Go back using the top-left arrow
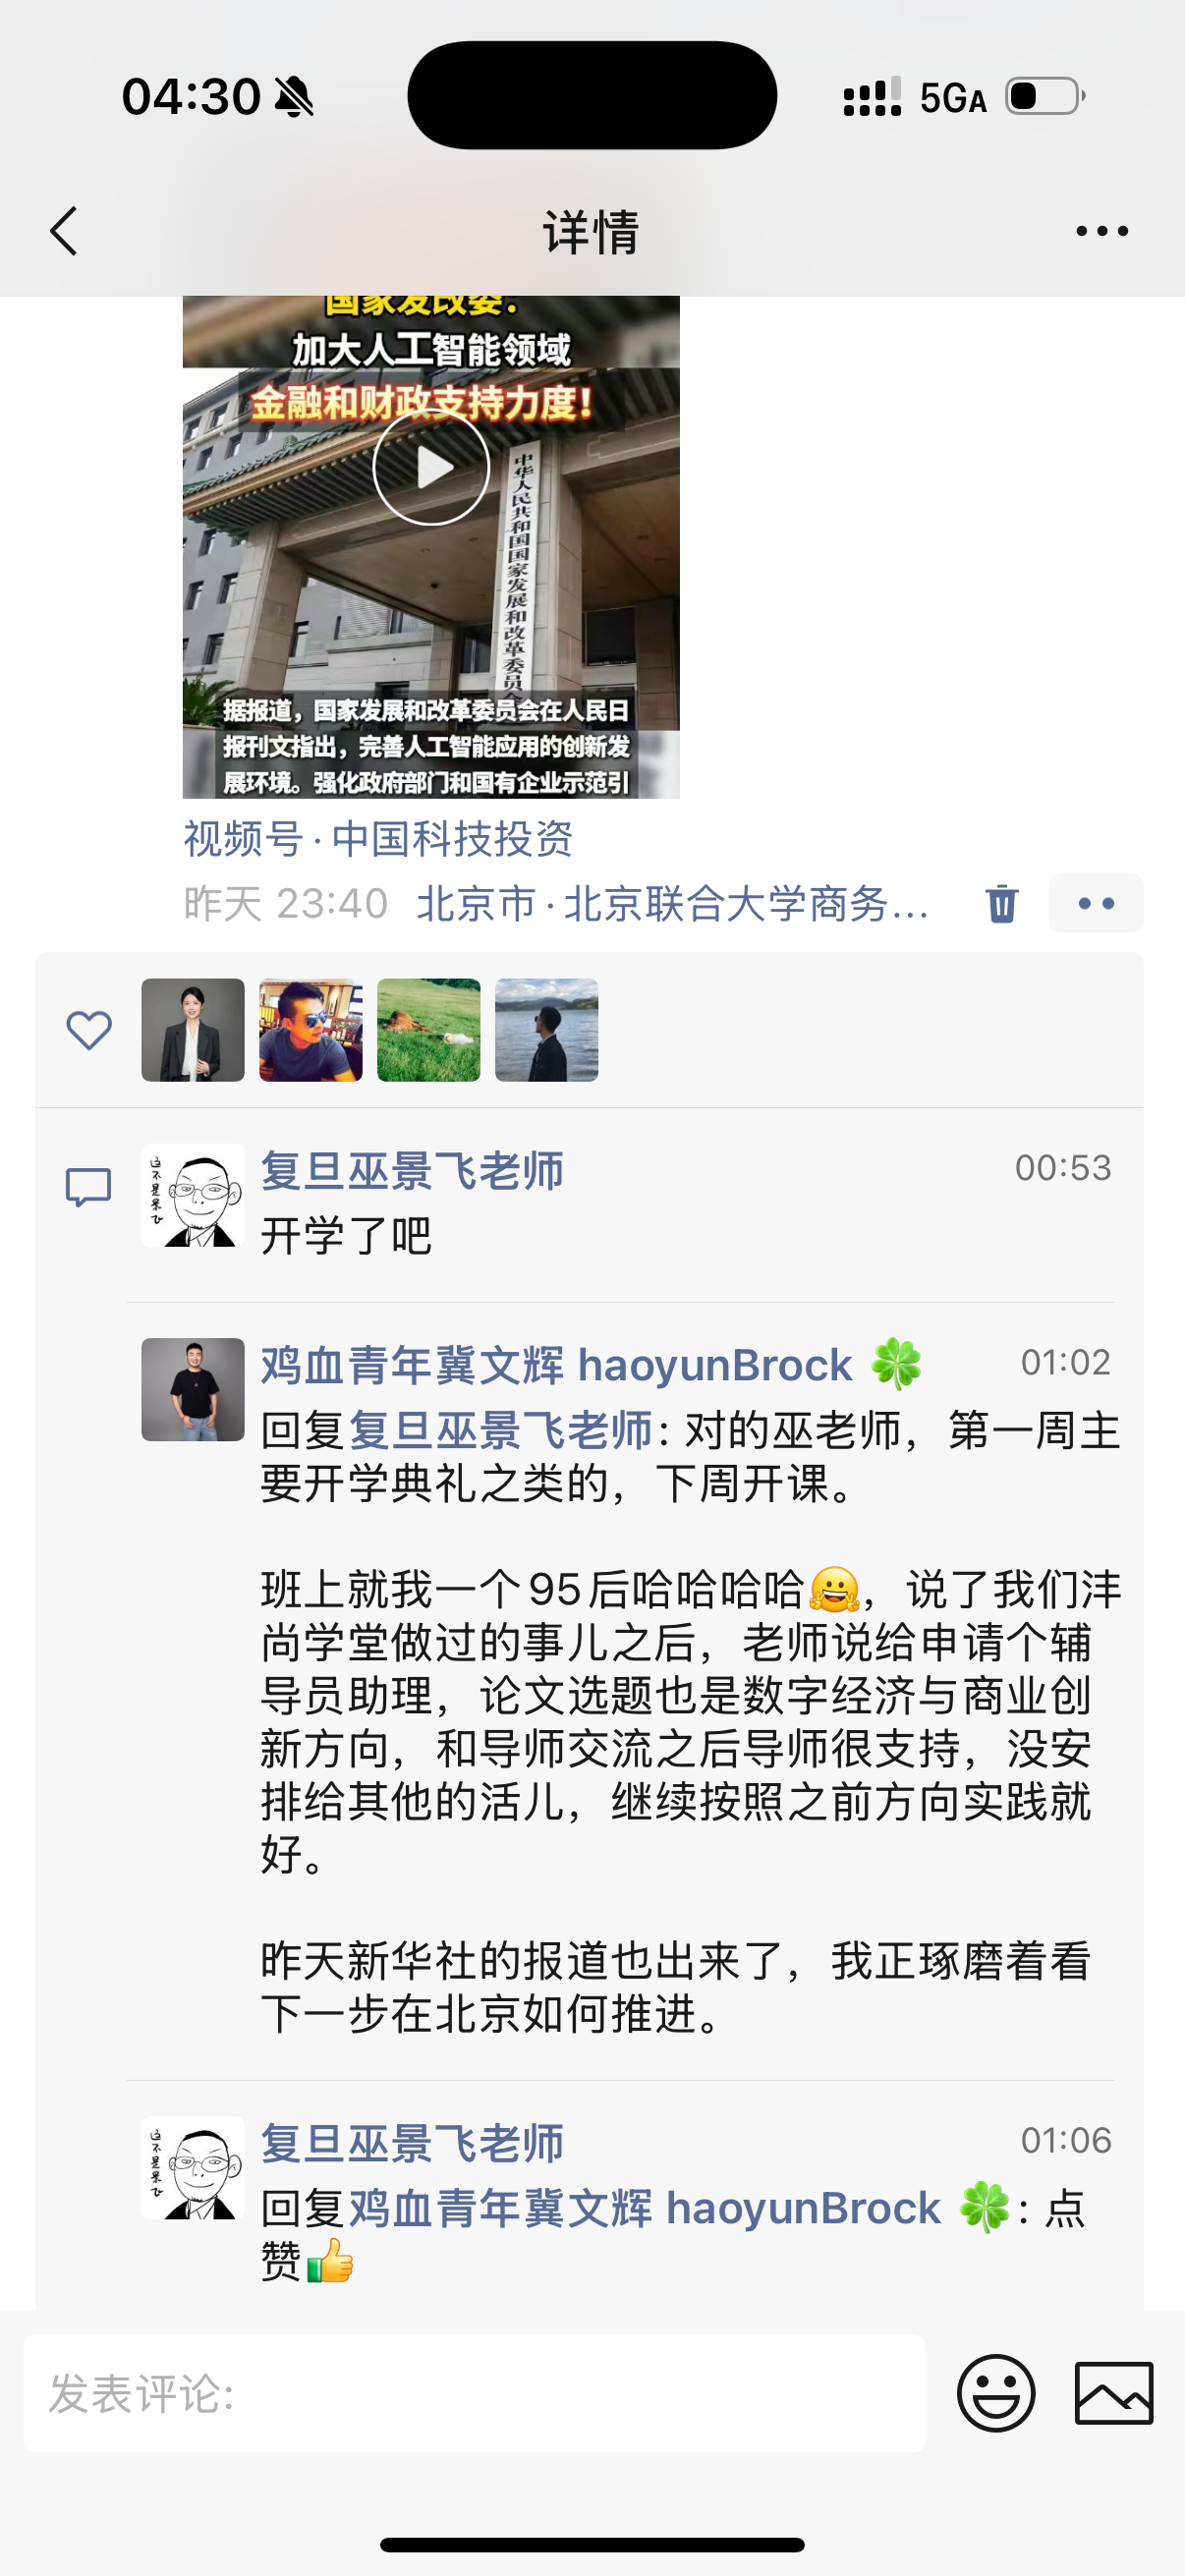The width and height of the screenshot is (1185, 2576). (x=64, y=231)
